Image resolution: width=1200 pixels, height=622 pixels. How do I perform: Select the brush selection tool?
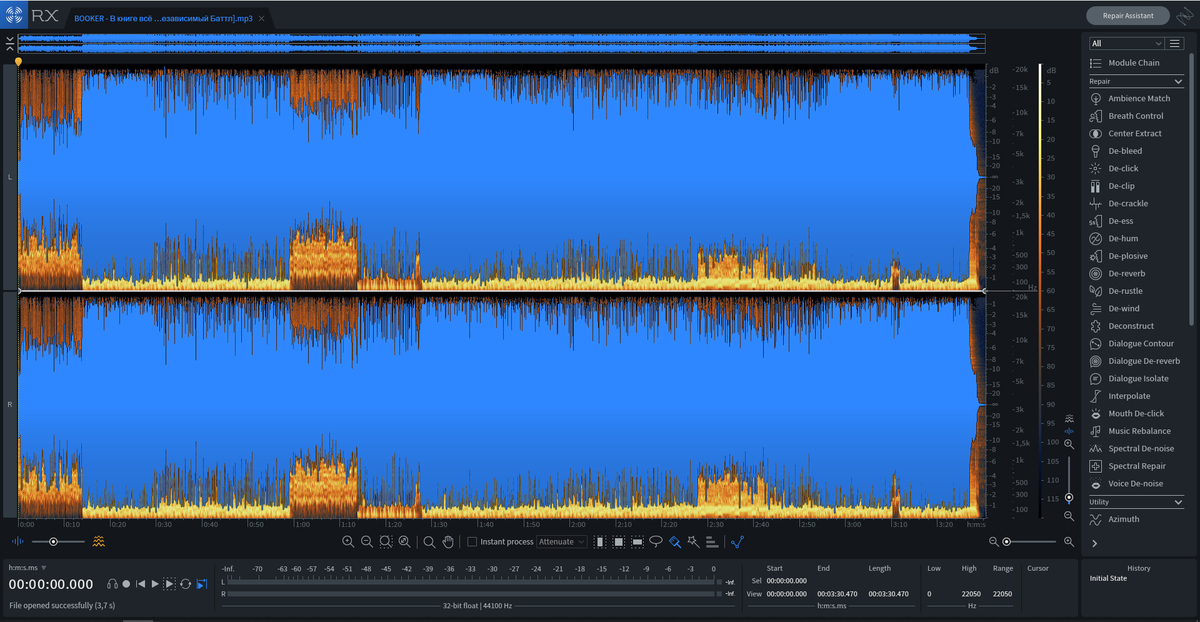675,541
